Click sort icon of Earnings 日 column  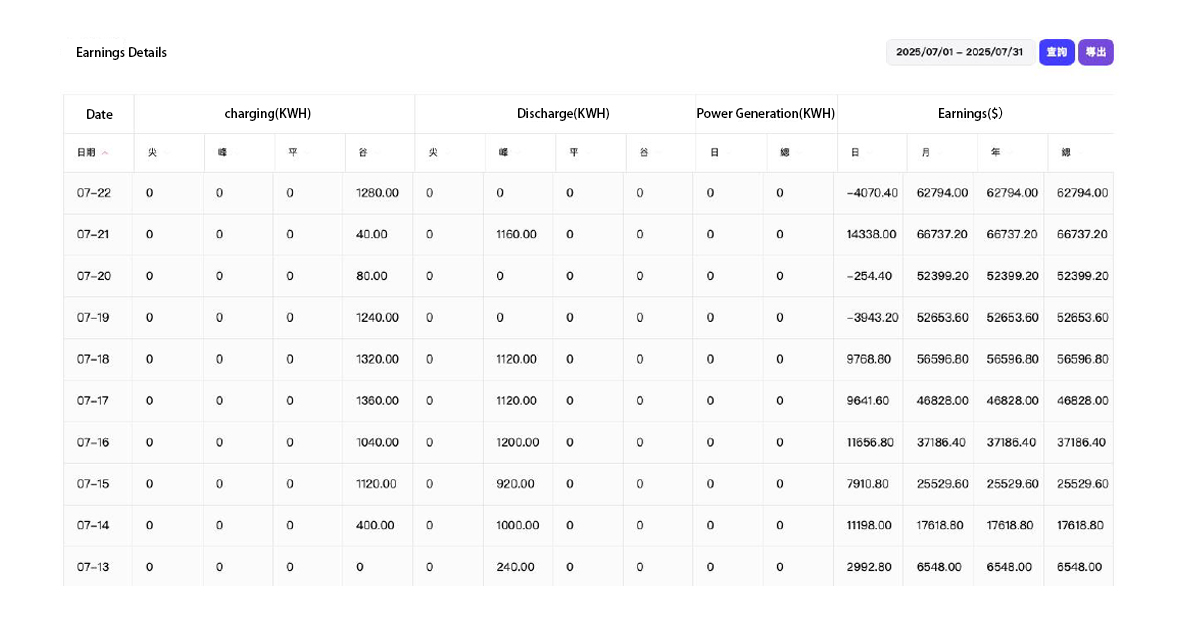click(868, 153)
